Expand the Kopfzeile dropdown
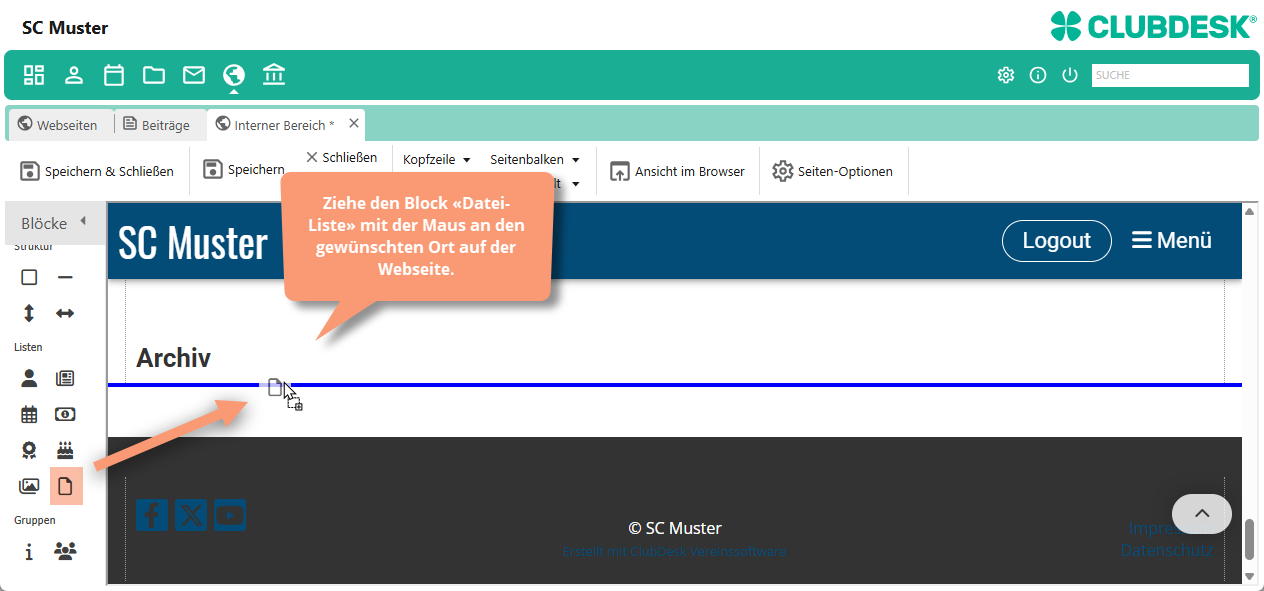The height and width of the screenshot is (591, 1264). point(436,159)
